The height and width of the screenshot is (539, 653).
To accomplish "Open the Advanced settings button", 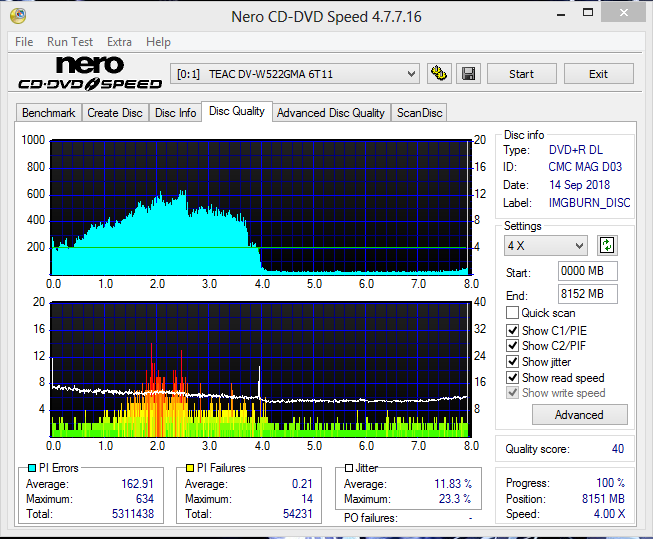I will 579,414.
